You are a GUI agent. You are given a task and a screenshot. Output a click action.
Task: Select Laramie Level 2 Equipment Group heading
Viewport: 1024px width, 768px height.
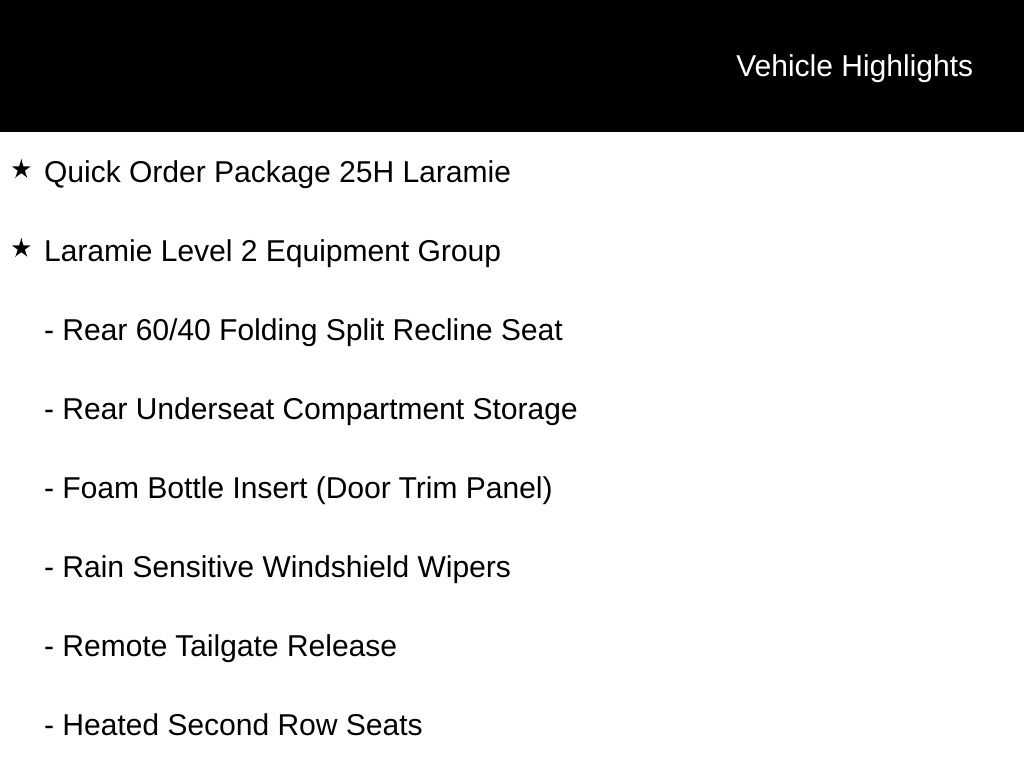(x=272, y=251)
